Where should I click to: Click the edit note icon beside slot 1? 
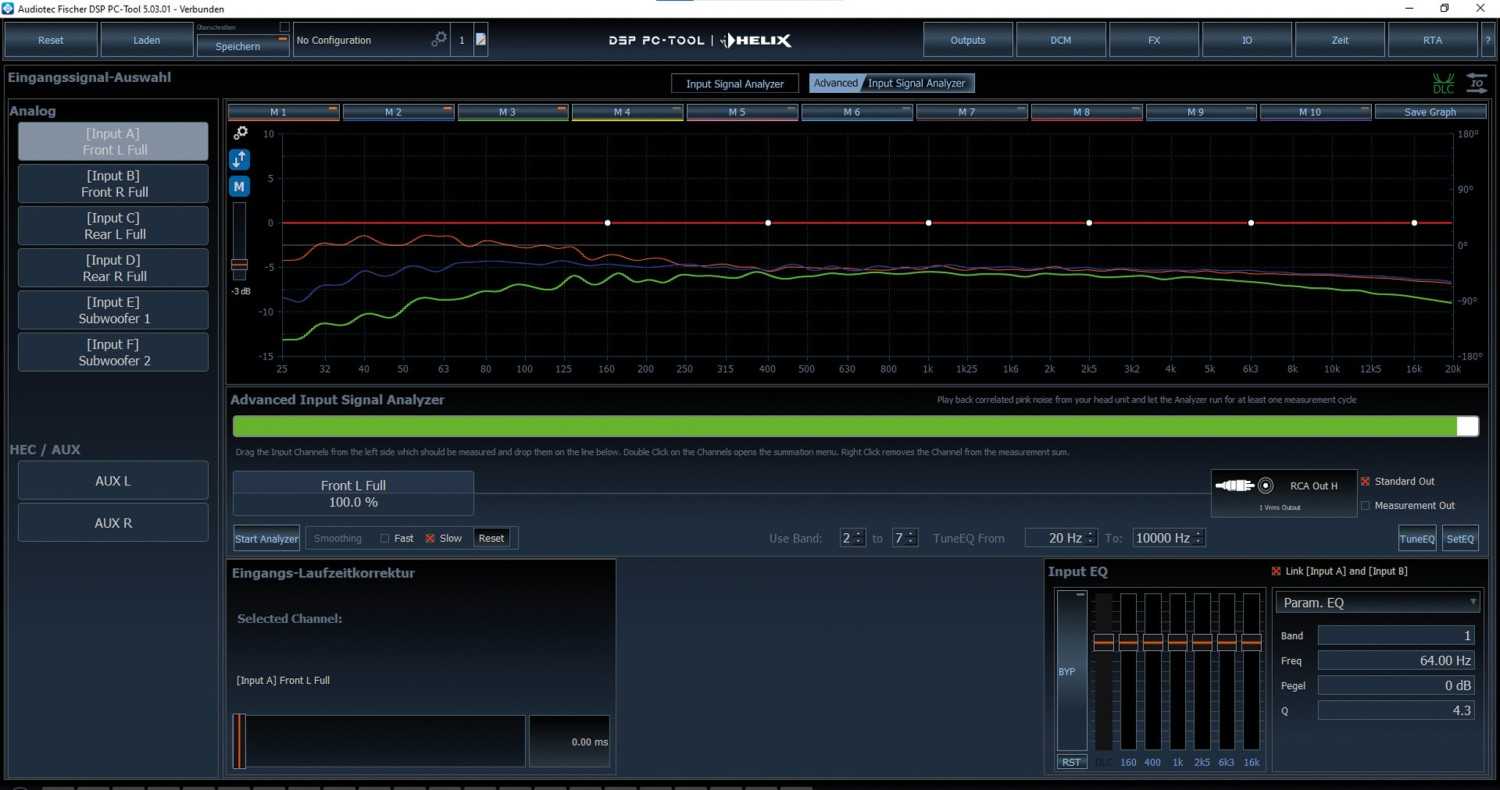click(481, 40)
